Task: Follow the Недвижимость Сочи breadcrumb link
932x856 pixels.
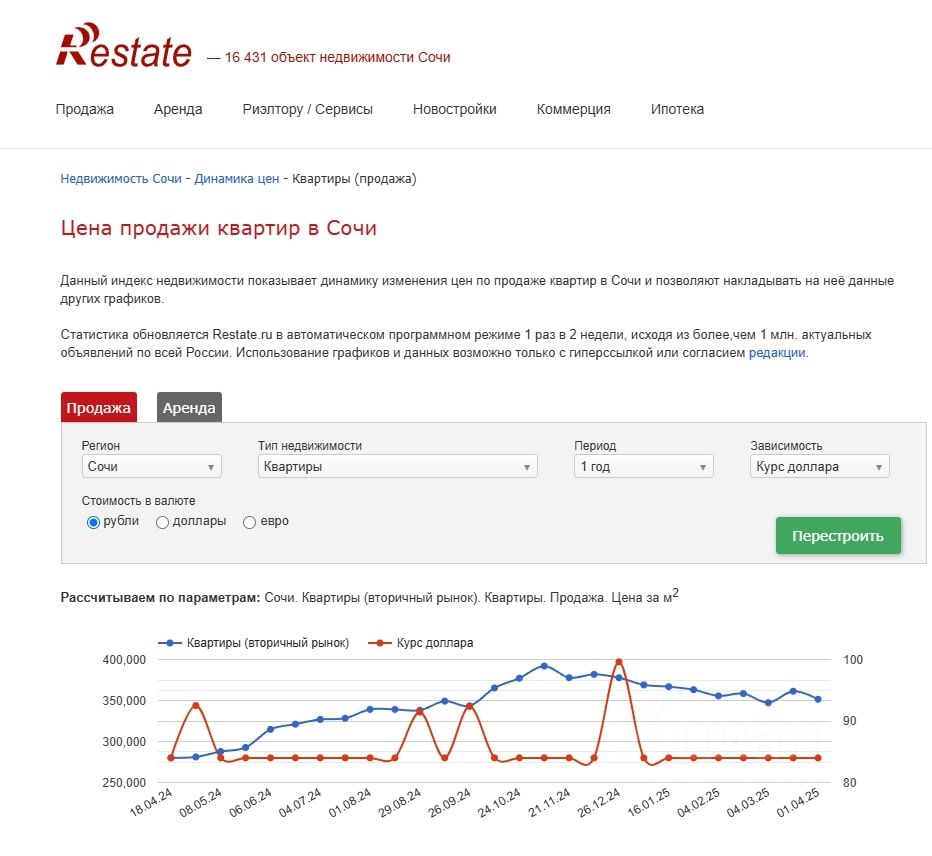Action: [x=121, y=179]
